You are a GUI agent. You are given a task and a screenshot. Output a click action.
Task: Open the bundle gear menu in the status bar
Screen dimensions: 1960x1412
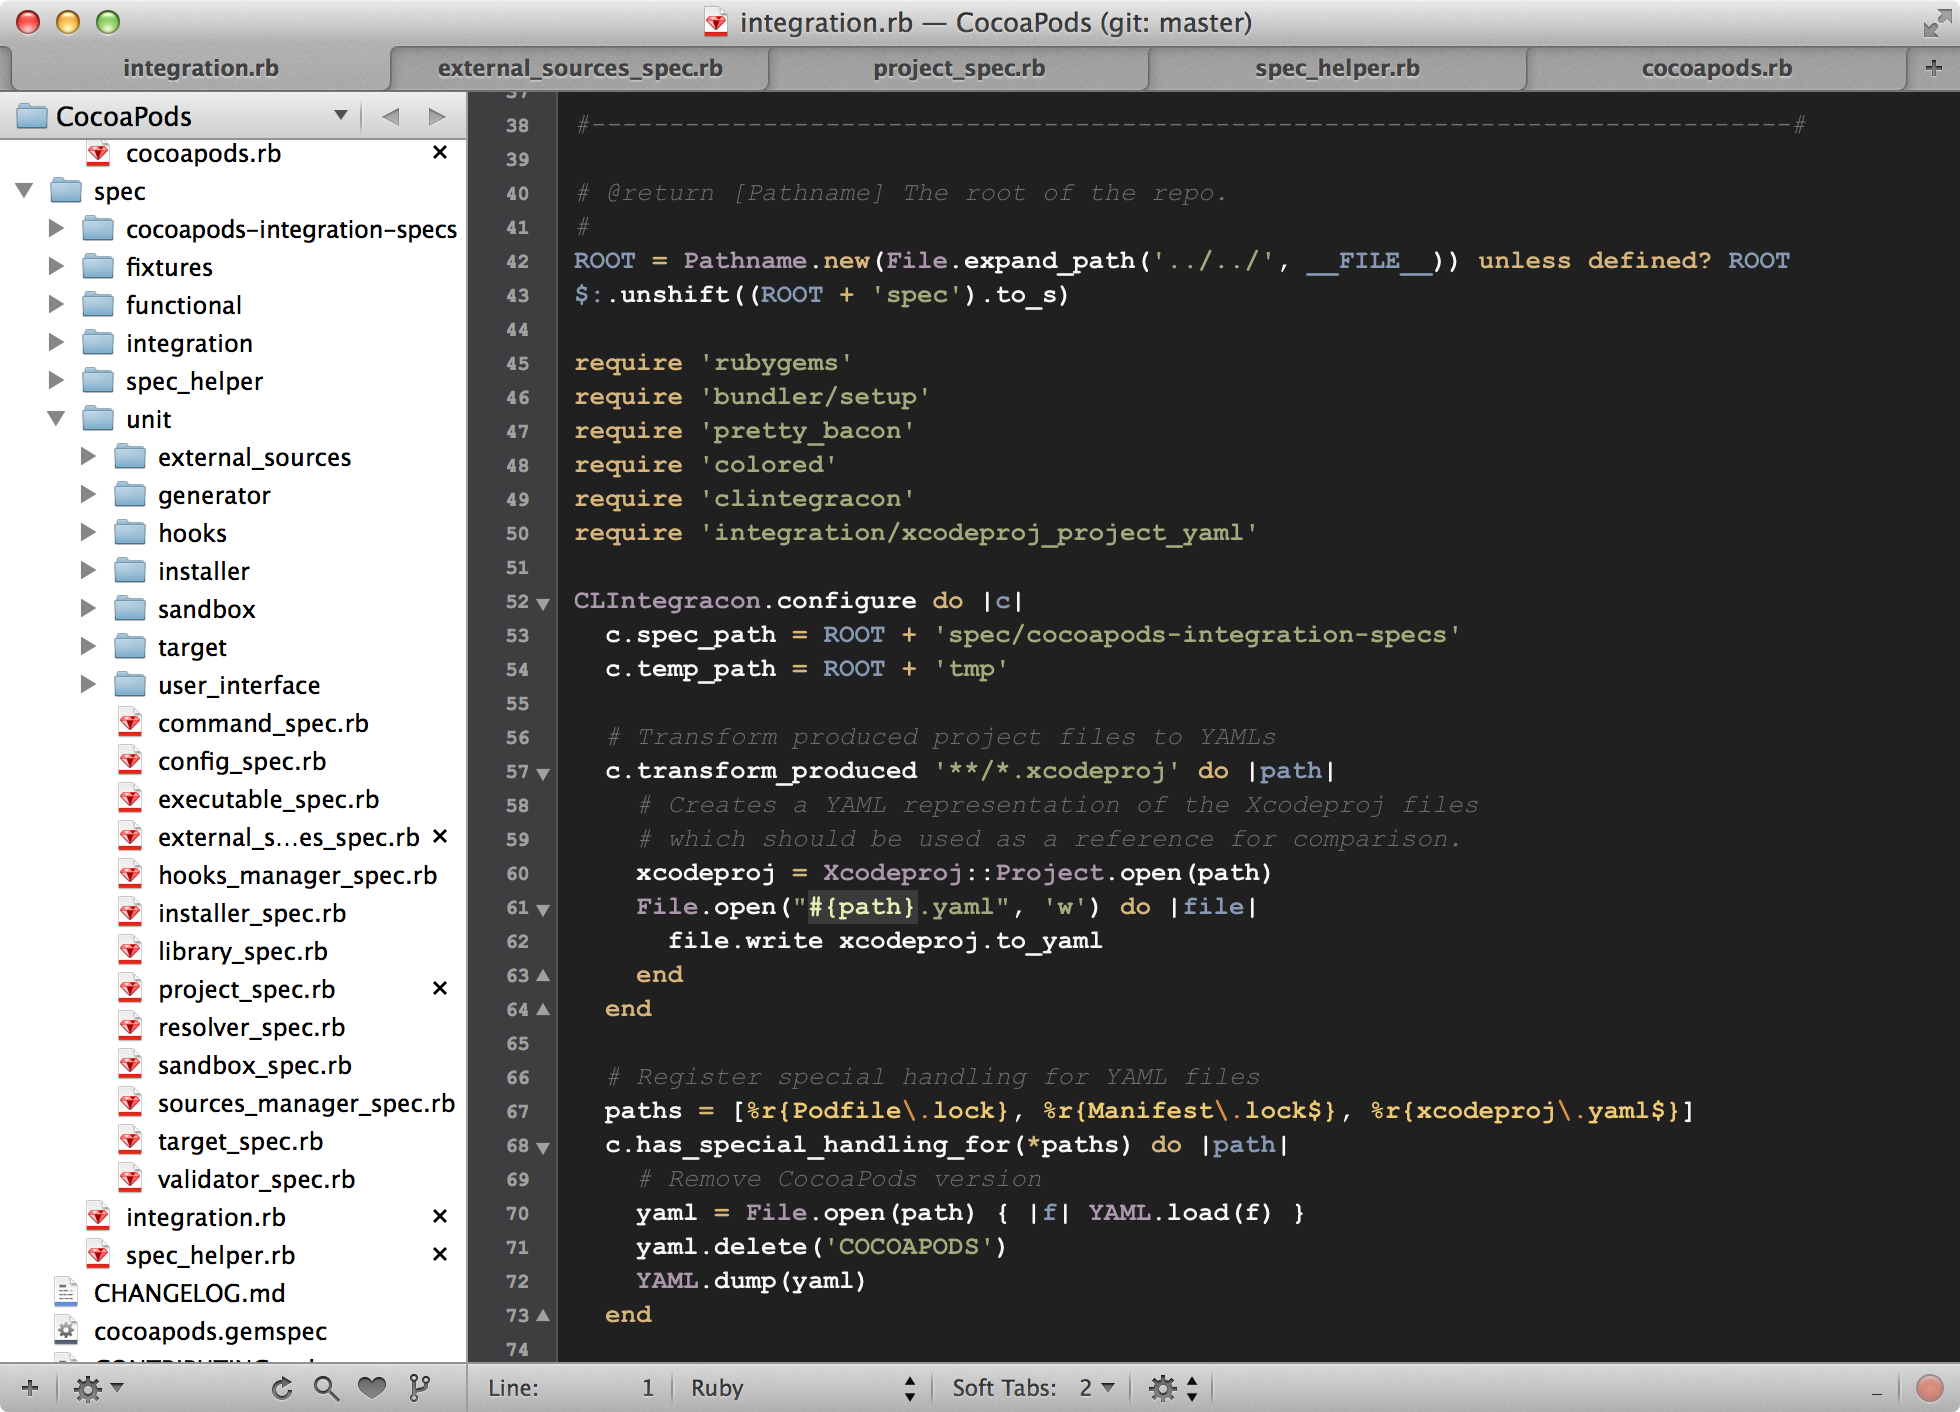(x=1172, y=1388)
